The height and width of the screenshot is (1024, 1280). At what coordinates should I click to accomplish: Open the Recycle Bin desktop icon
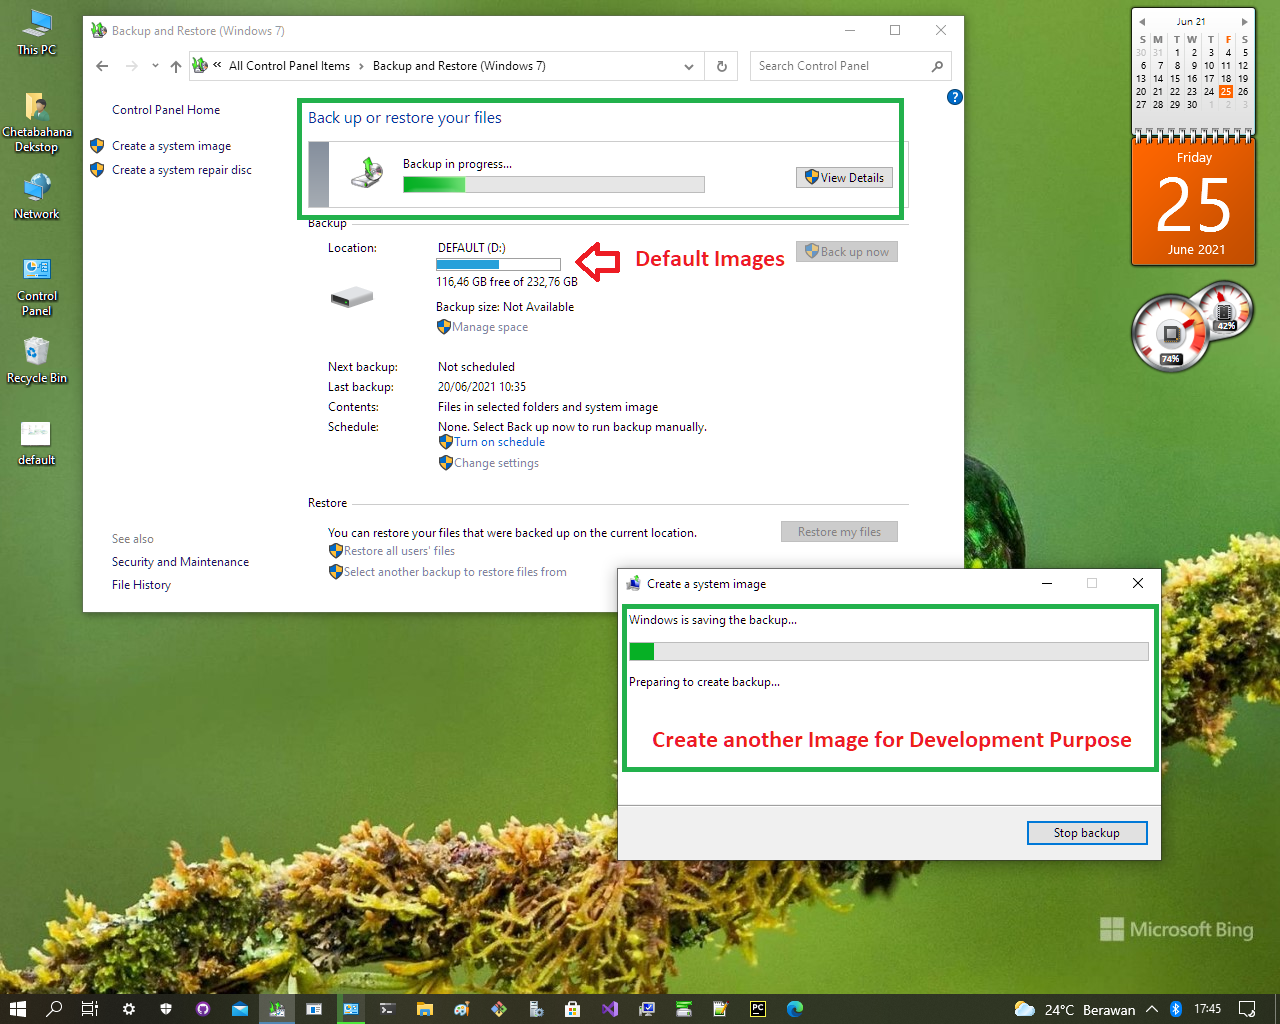(36, 361)
